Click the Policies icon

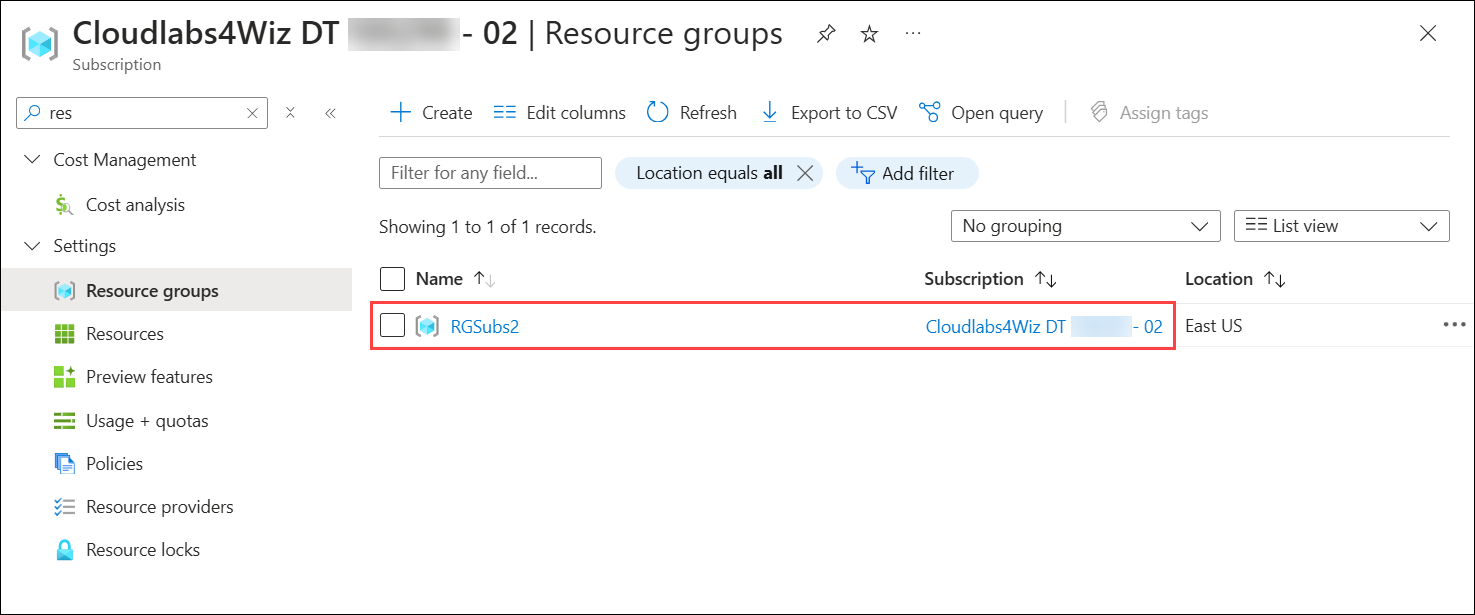[x=65, y=464]
